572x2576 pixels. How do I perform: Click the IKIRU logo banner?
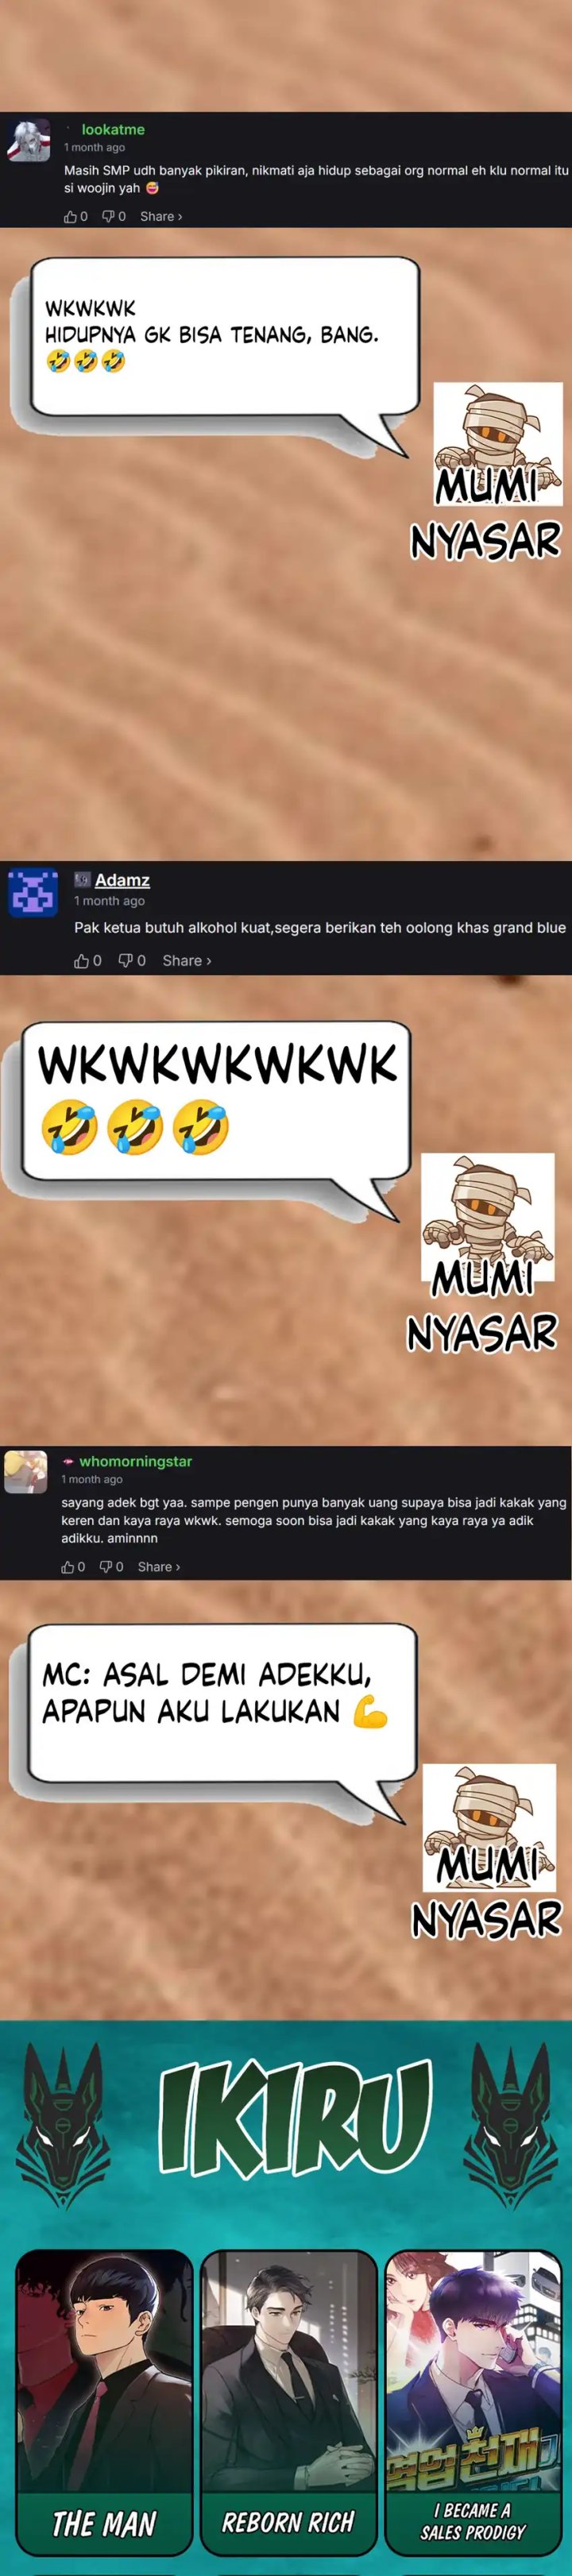295,2119
